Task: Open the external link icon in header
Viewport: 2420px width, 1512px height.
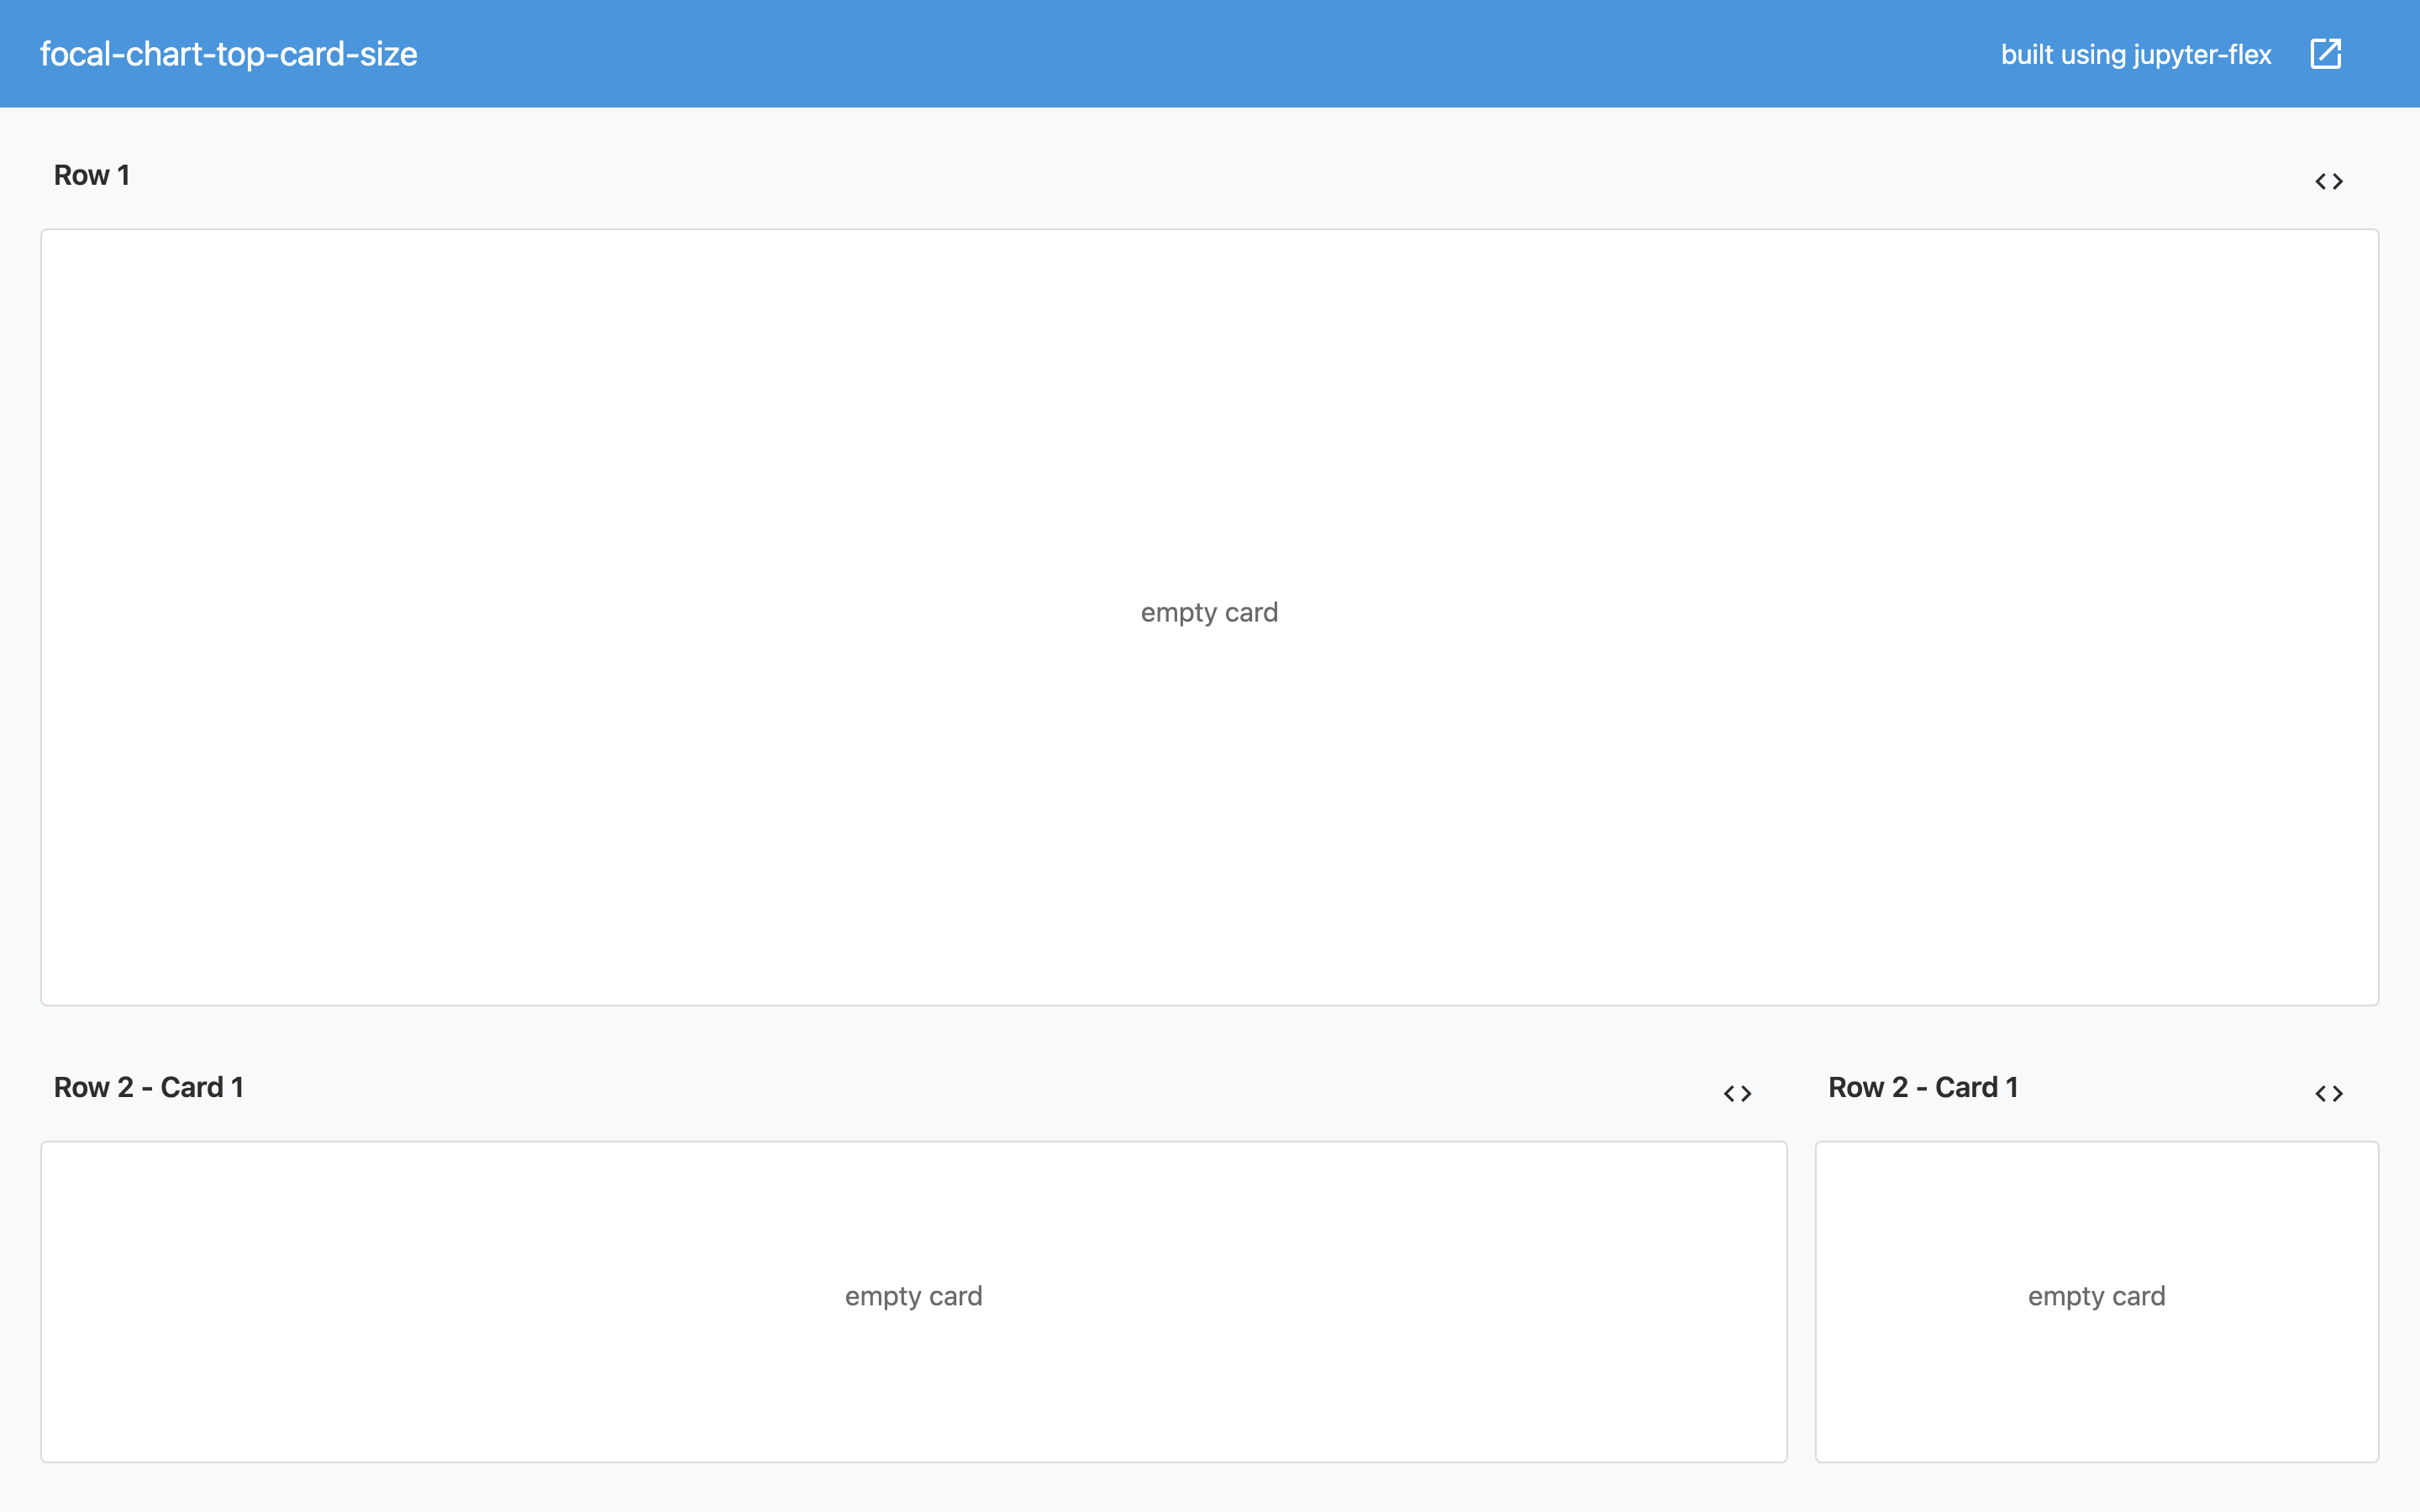Action: [x=2325, y=54]
